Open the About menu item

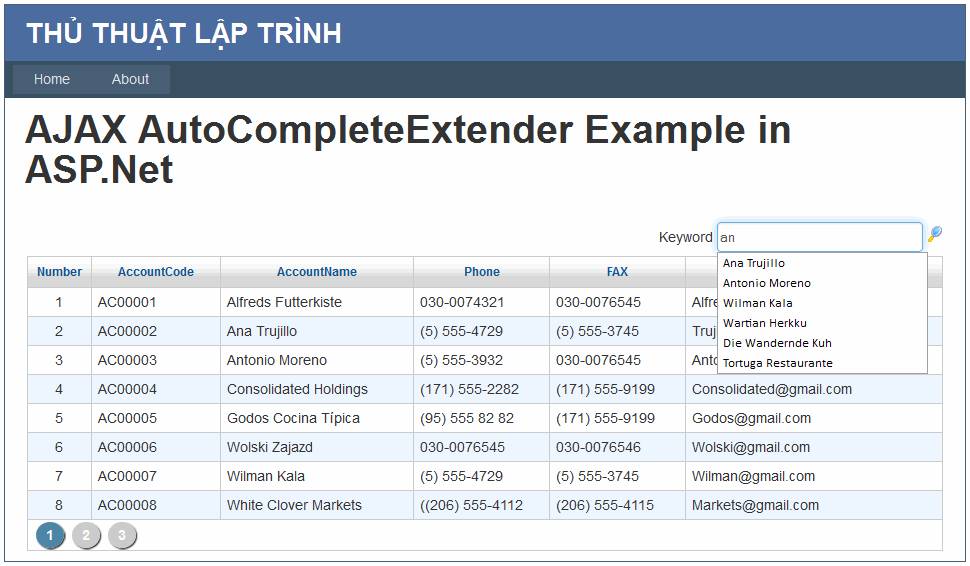[130, 79]
